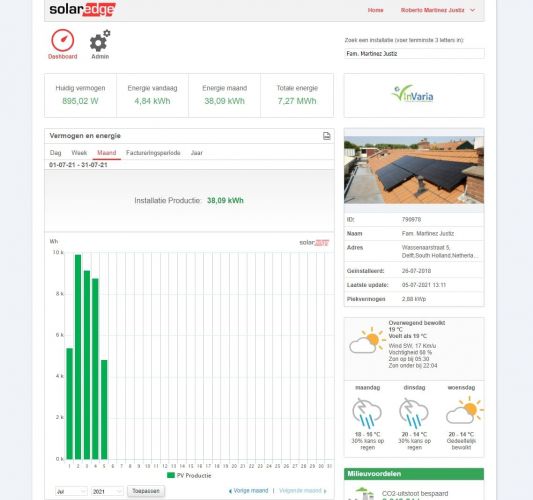This screenshot has width=533, height=500.
Task: Toggle PV Productie legend series
Action: pos(189,476)
